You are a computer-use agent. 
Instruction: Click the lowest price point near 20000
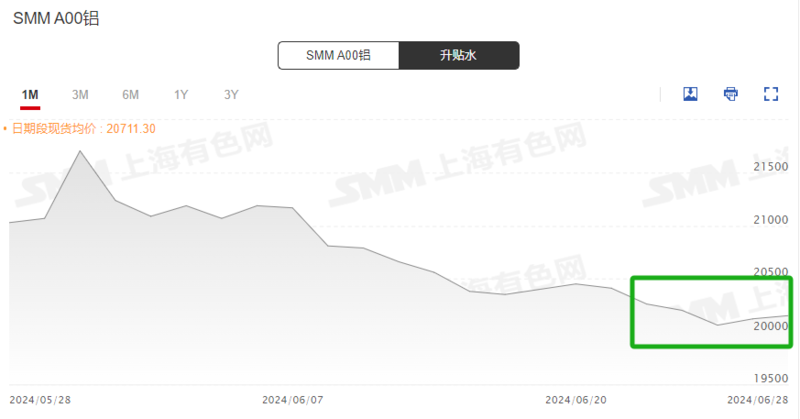717,325
